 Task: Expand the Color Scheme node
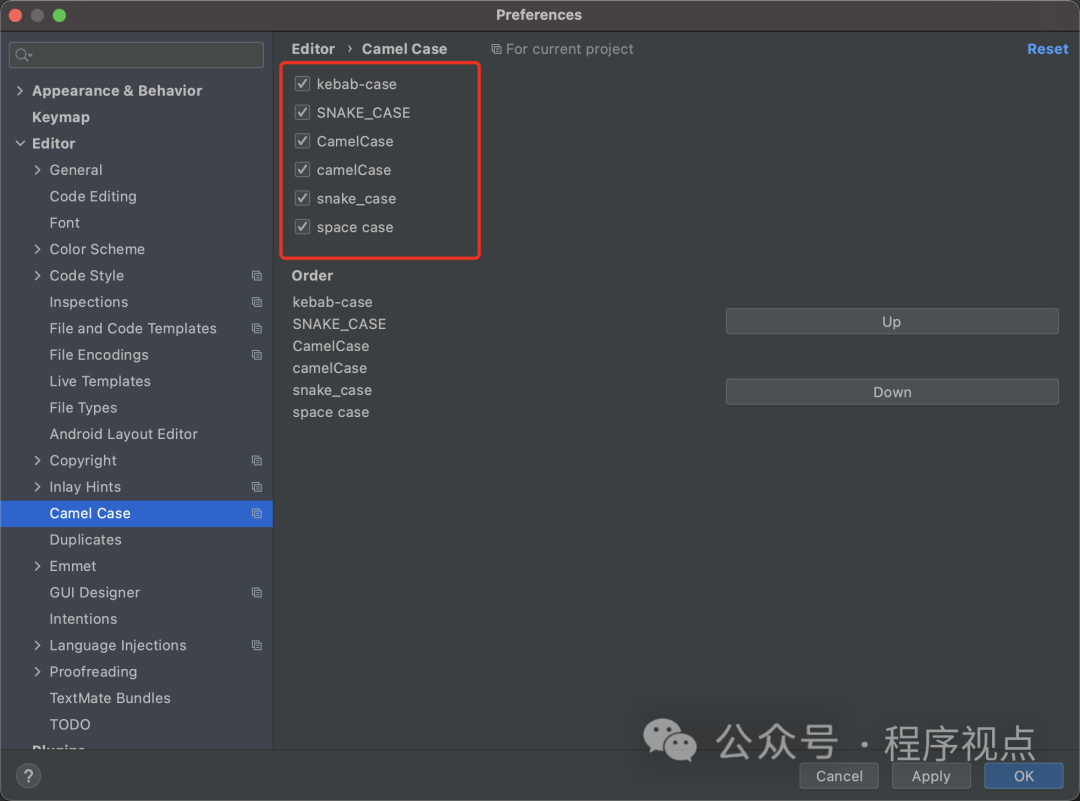coord(38,249)
